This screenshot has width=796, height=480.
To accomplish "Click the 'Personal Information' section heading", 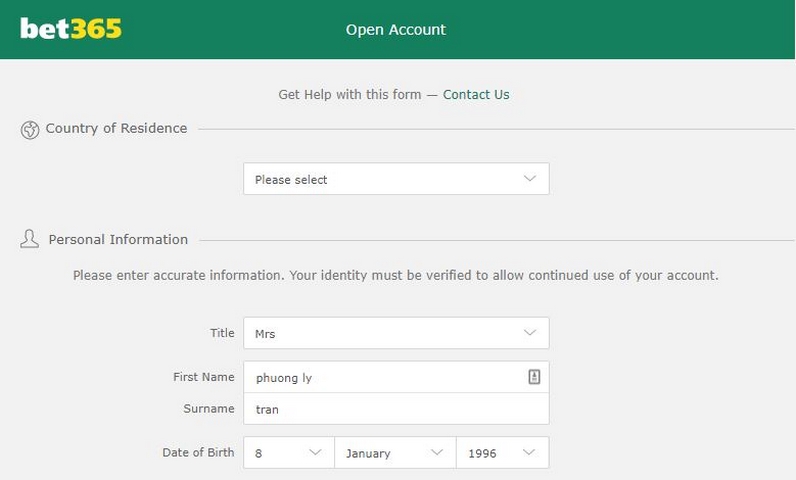I will pyautogui.click(x=118, y=239).
